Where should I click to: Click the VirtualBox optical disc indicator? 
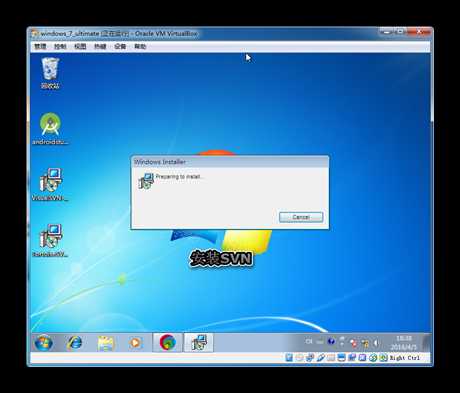(299, 358)
